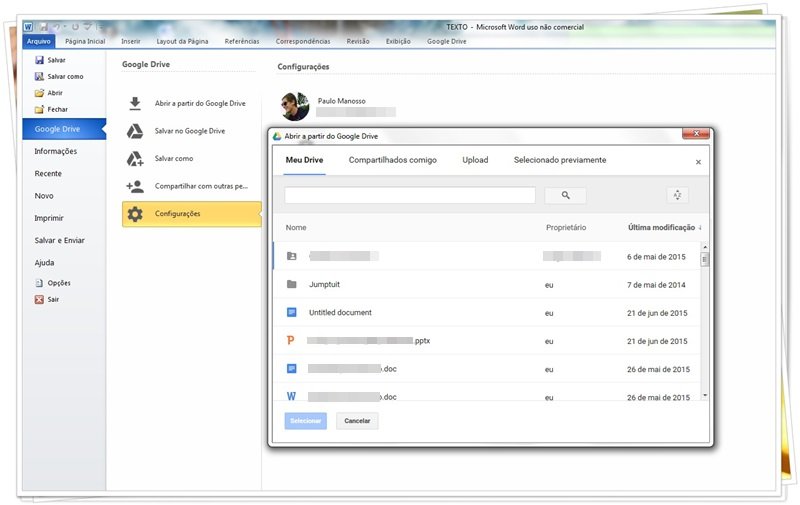Click the Salvar disk icon
This screenshot has height=505, width=800.
pyautogui.click(x=39, y=60)
